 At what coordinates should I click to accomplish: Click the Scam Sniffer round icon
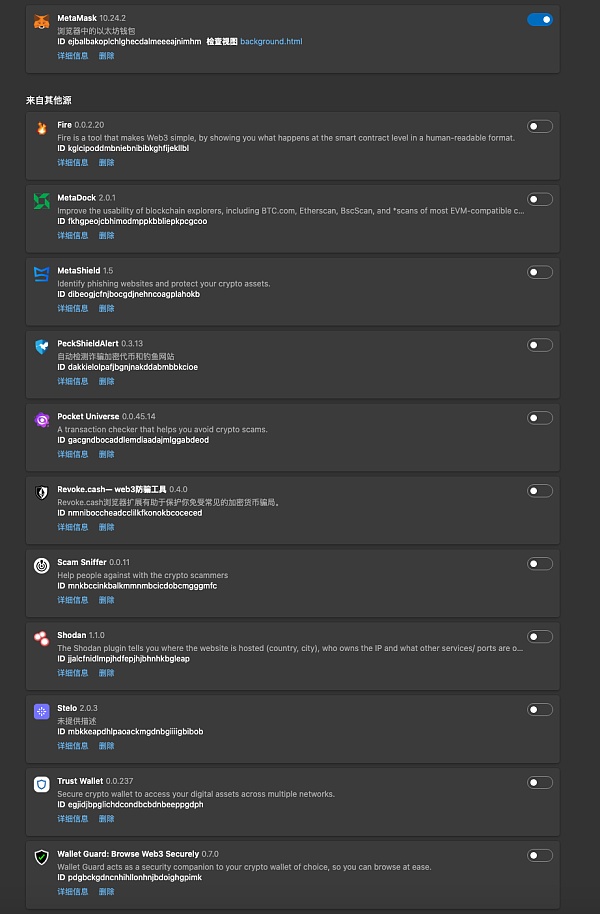41,565
